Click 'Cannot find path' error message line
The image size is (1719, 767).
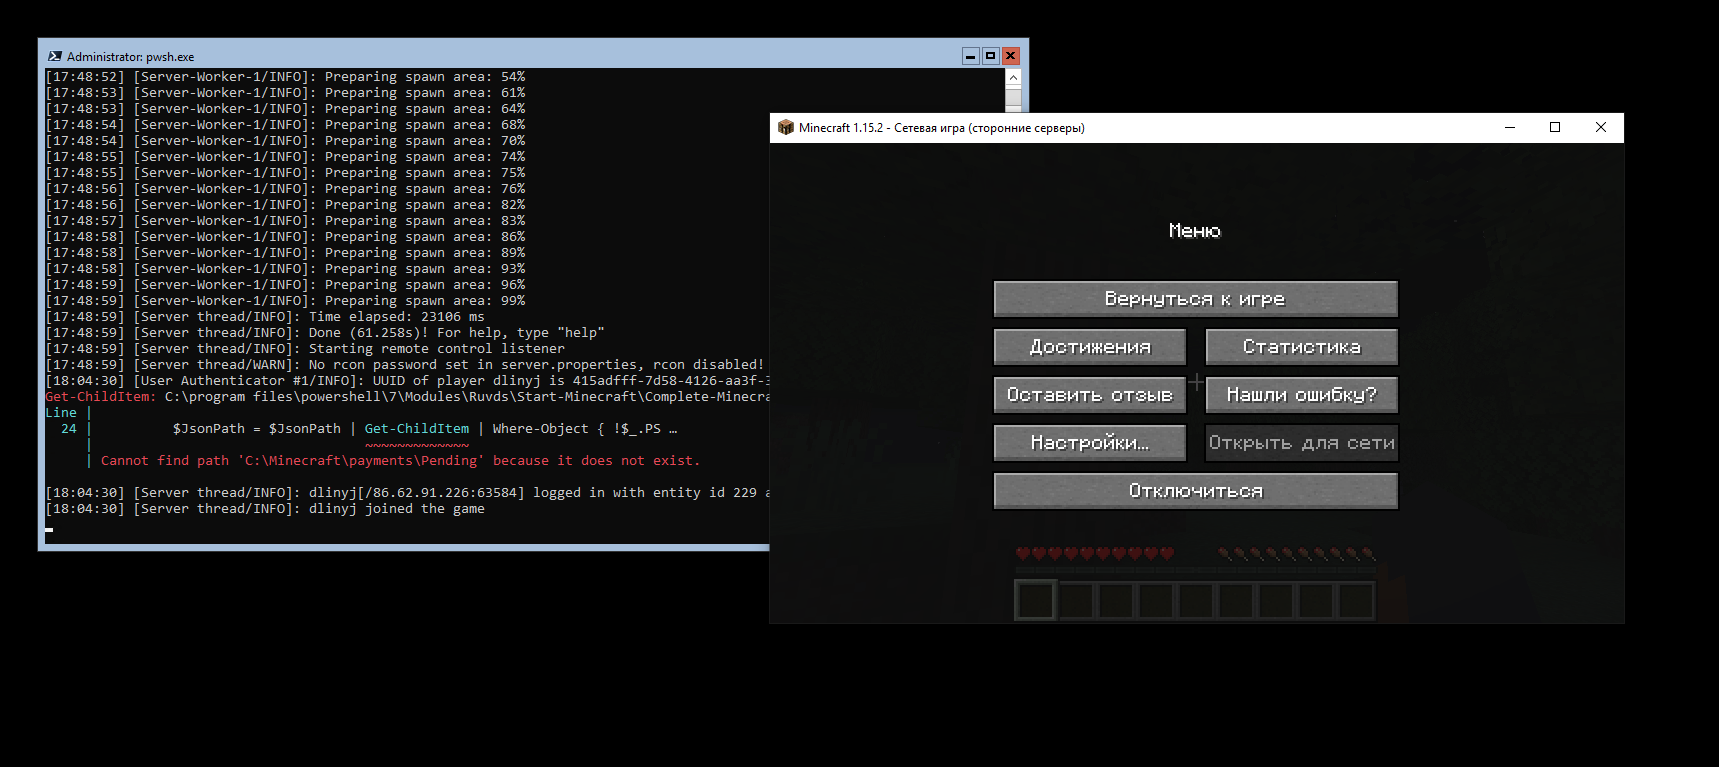pyautogui.click(x=400, y=461)
